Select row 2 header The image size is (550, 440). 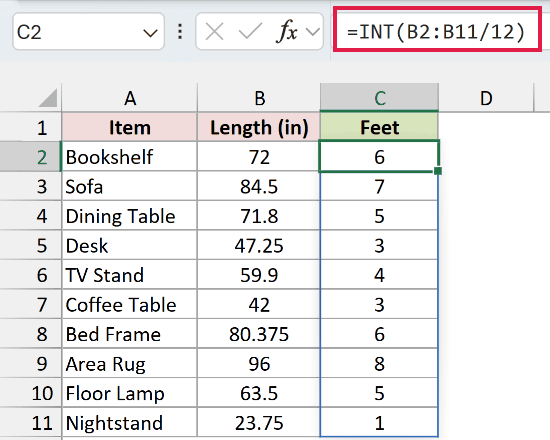31,156
